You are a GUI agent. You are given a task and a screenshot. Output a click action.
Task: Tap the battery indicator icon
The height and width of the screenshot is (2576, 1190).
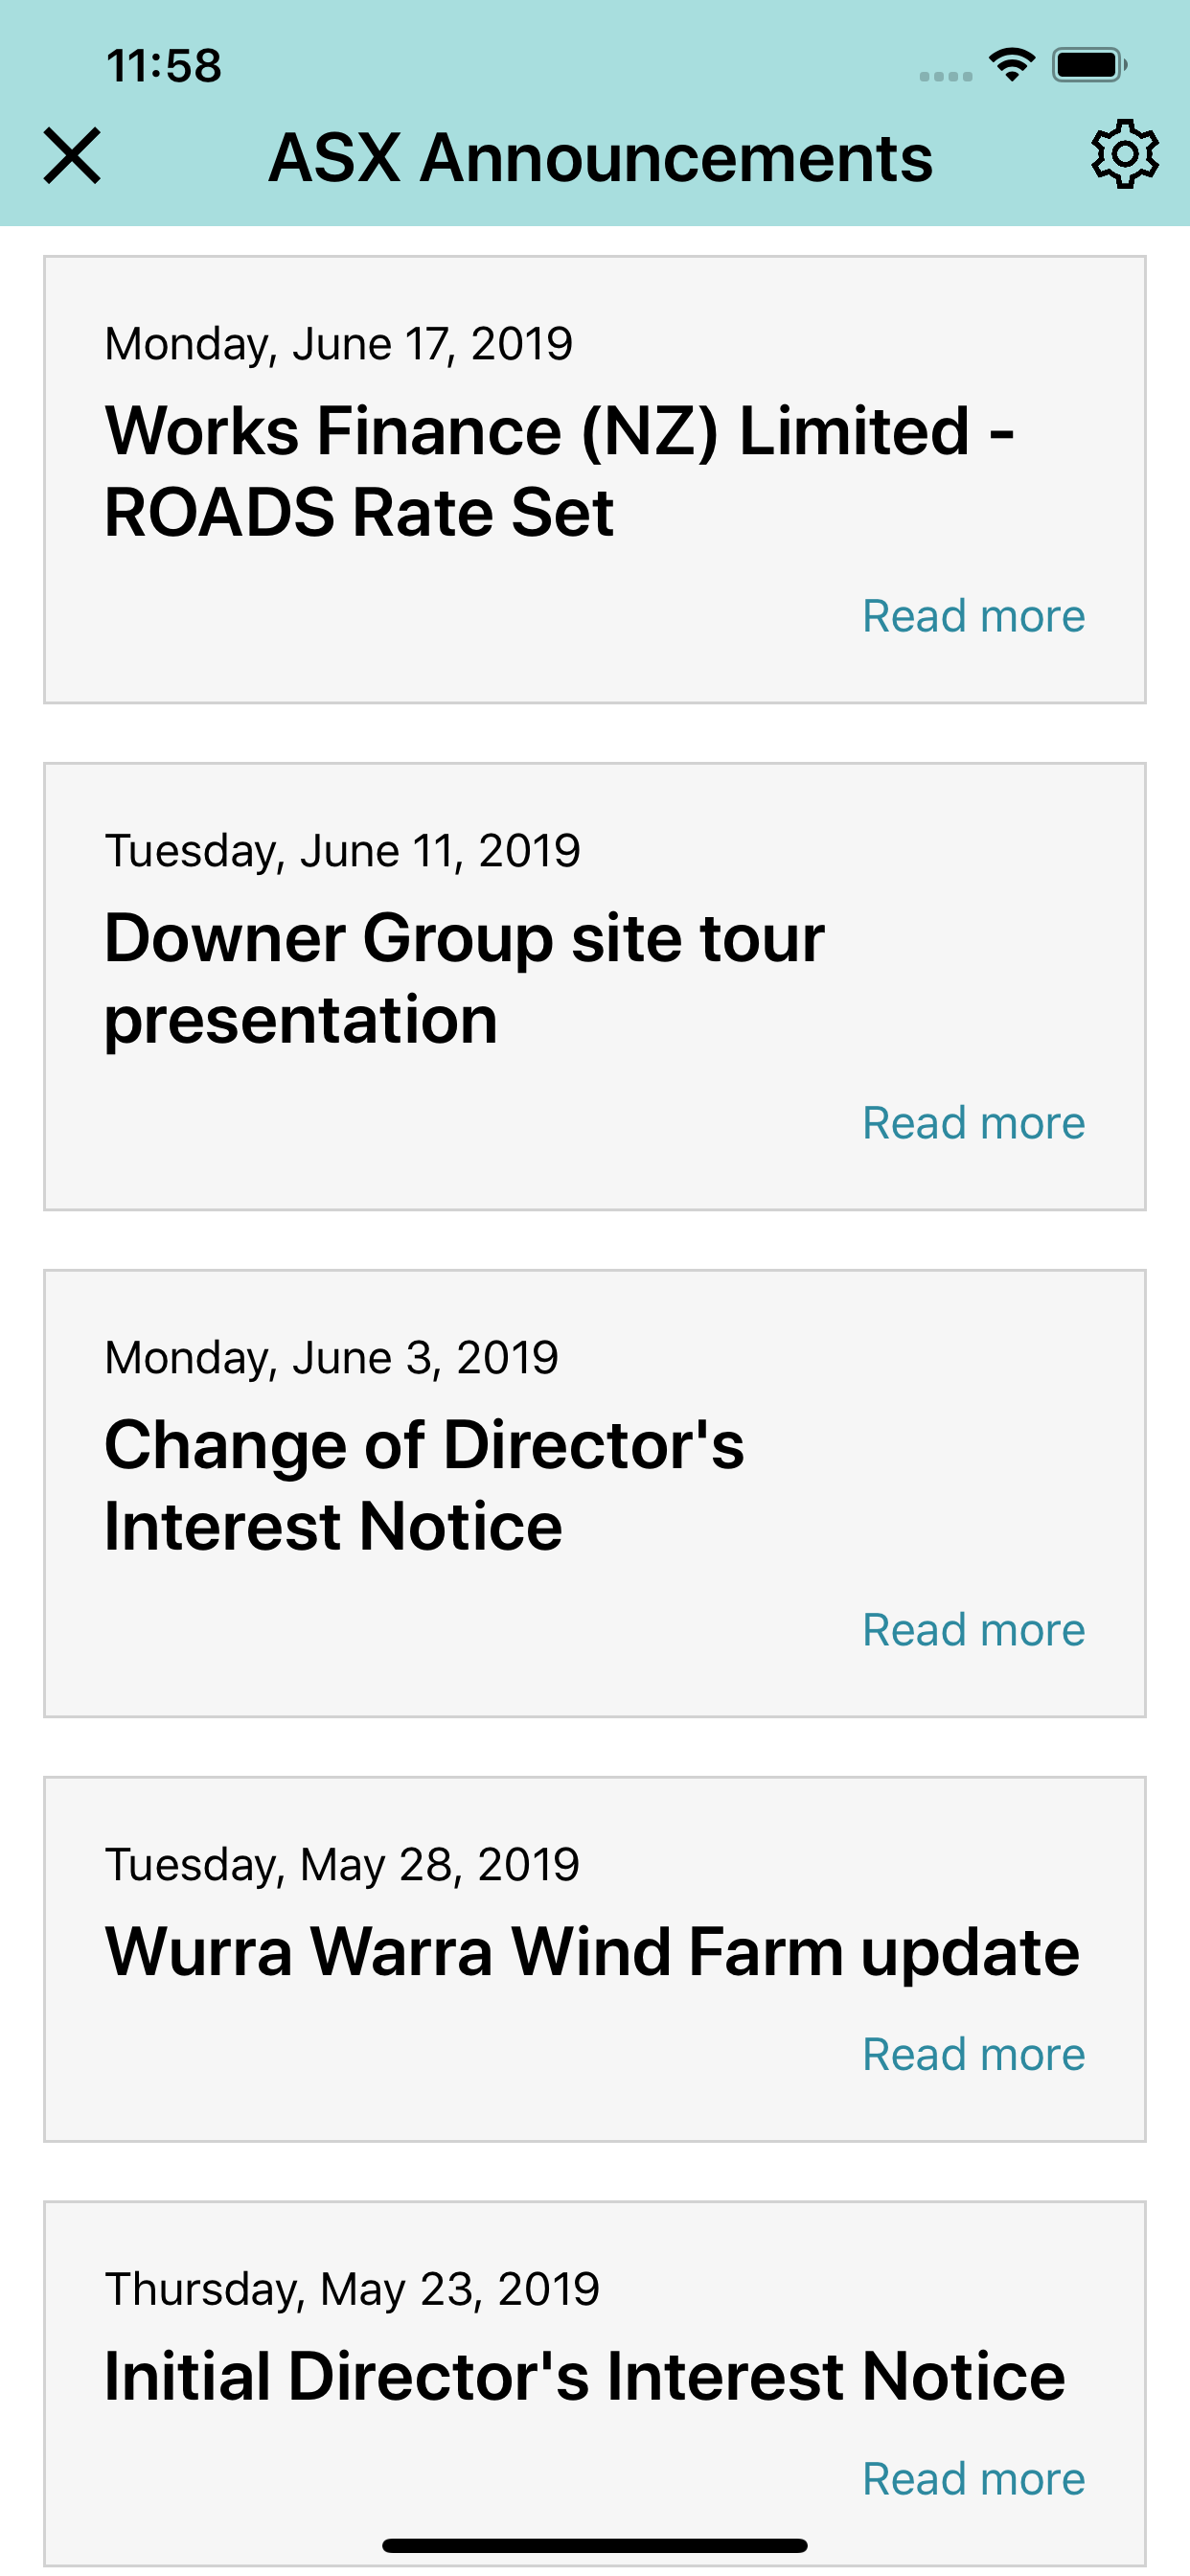[1089, 65]
